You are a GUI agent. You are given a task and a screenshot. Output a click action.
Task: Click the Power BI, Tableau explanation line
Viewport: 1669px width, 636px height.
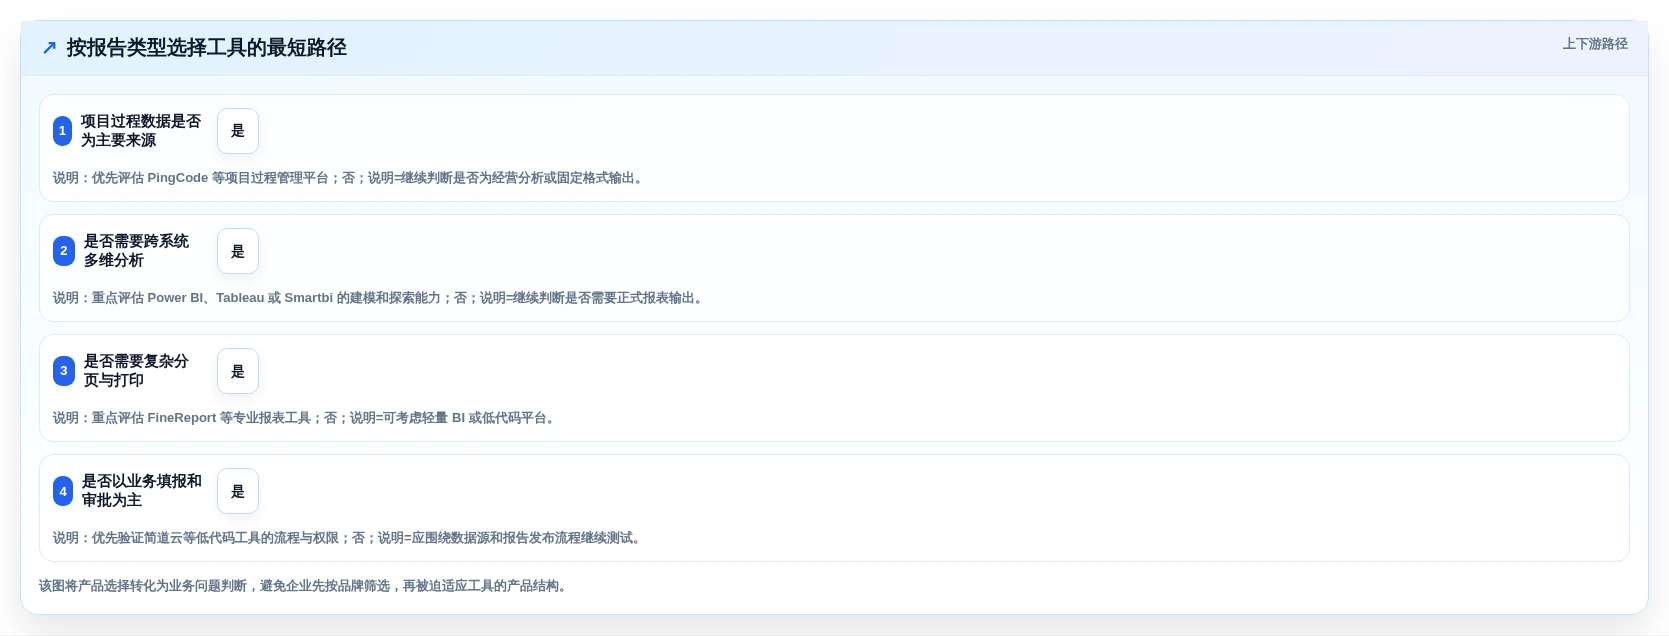(x=380, y=298)
